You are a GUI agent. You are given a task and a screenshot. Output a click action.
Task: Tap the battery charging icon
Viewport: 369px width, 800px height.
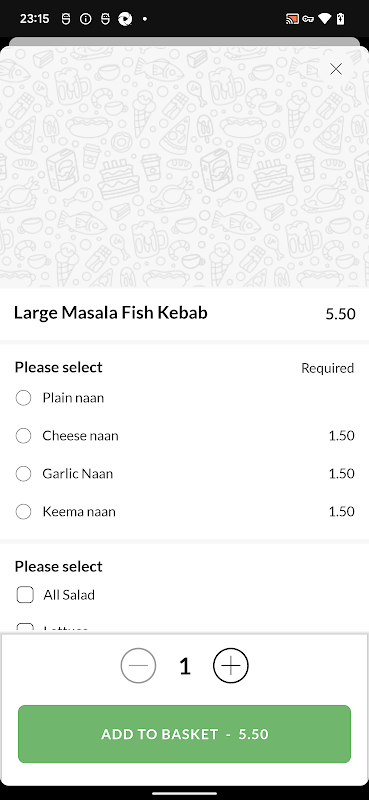click(x=340, y=19)
